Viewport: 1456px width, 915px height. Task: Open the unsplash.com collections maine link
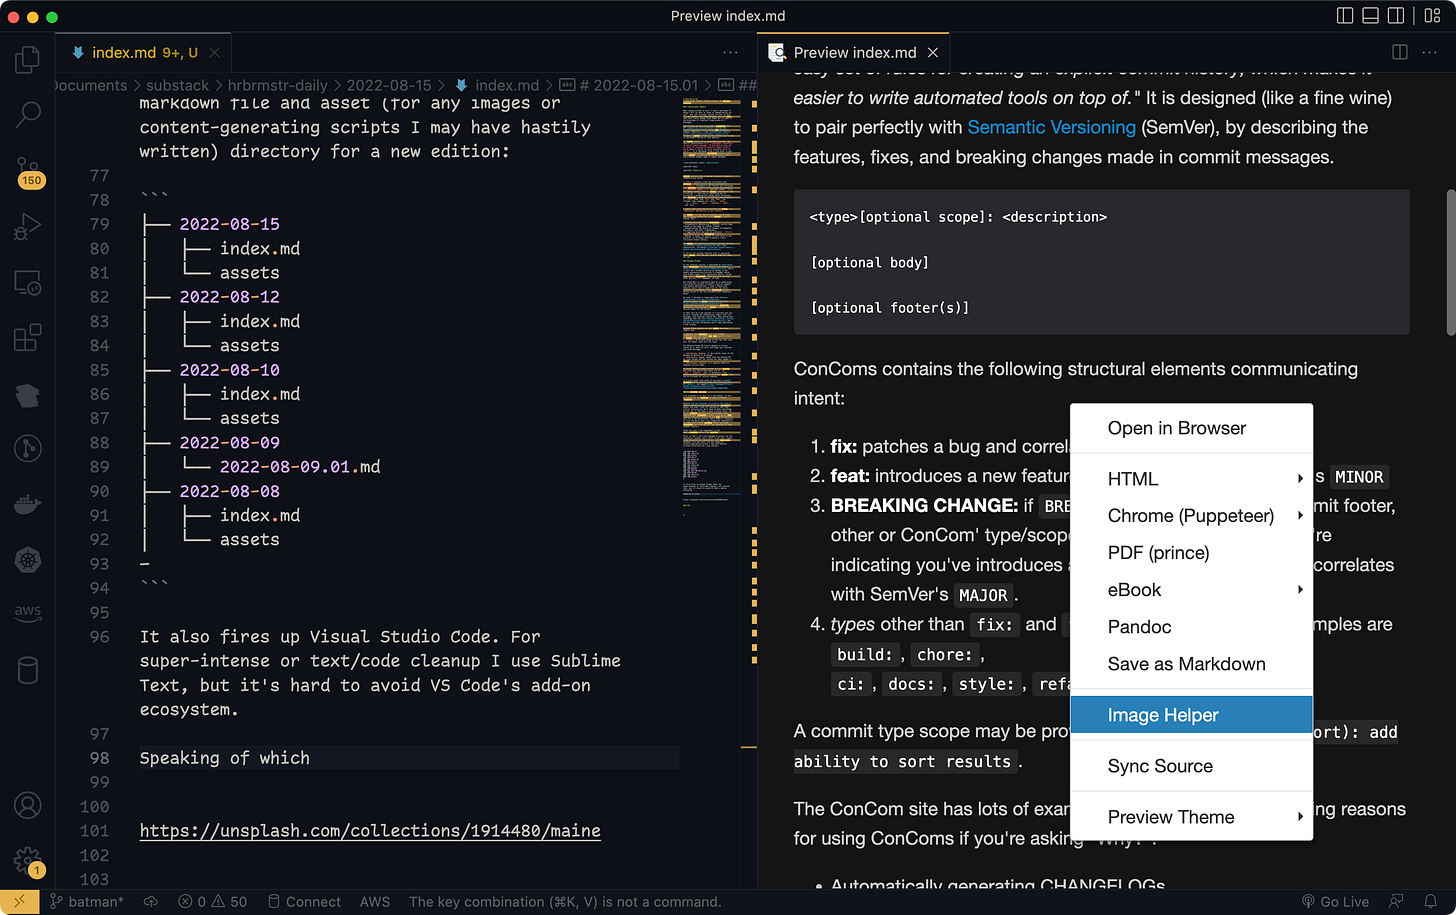(x=370, y=831)
